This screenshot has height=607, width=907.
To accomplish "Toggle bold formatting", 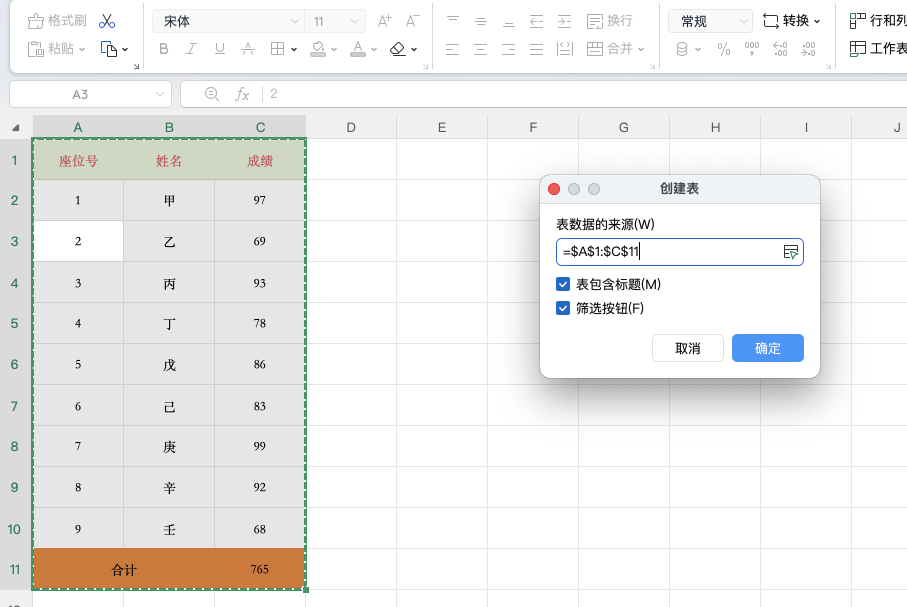I will 164,47.
